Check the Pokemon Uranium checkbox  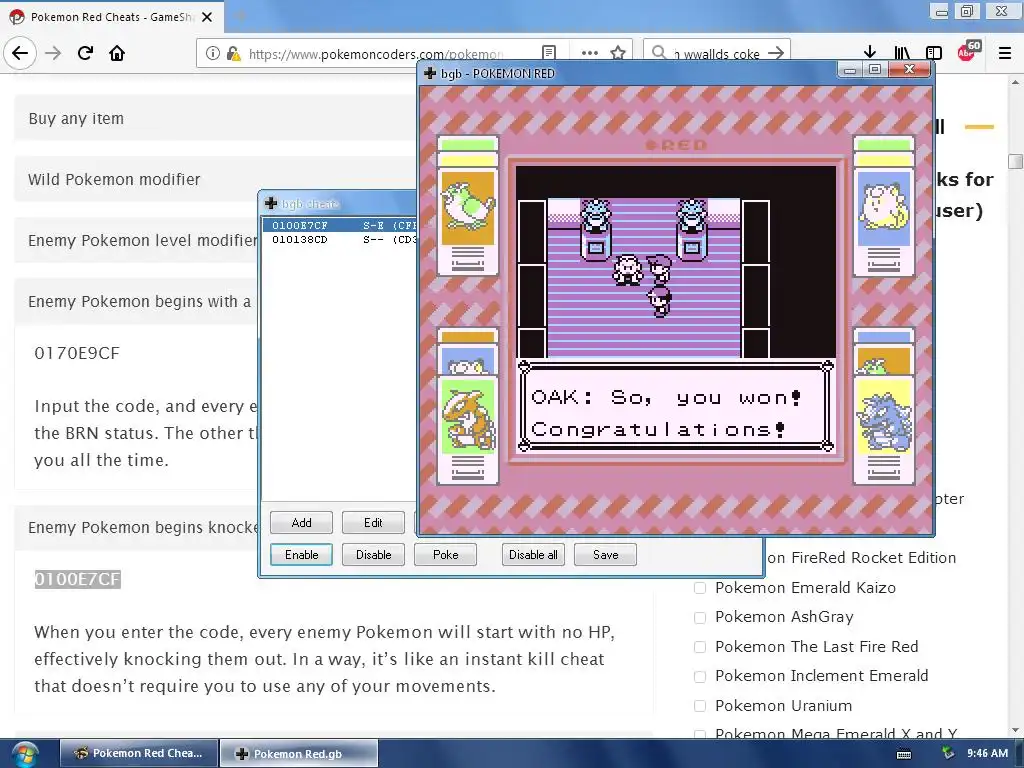(699, 705)
